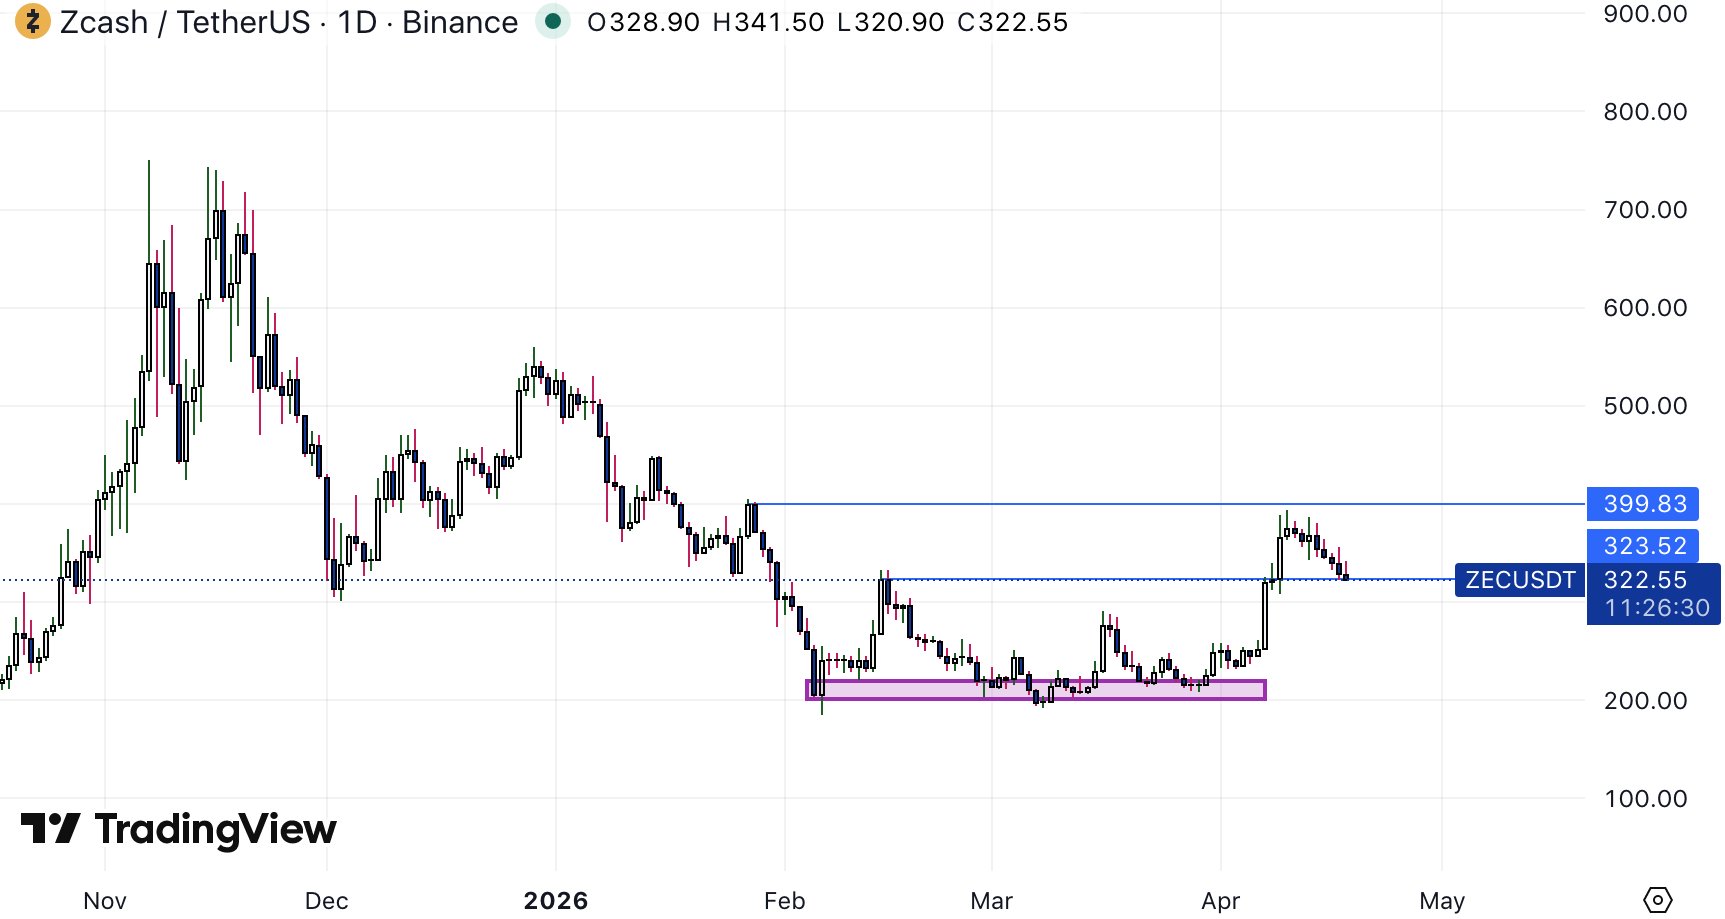
Task: Click the 2026 label on time axis
Action: click(x=555, y=901)
